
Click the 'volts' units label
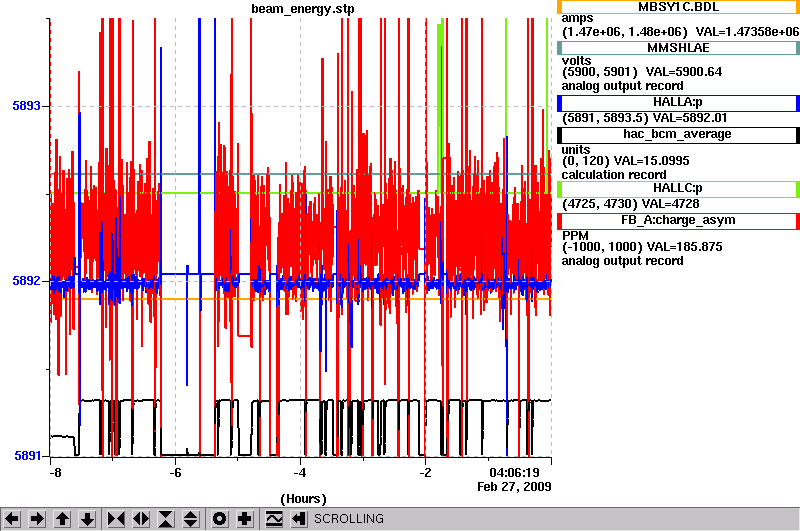577,61
